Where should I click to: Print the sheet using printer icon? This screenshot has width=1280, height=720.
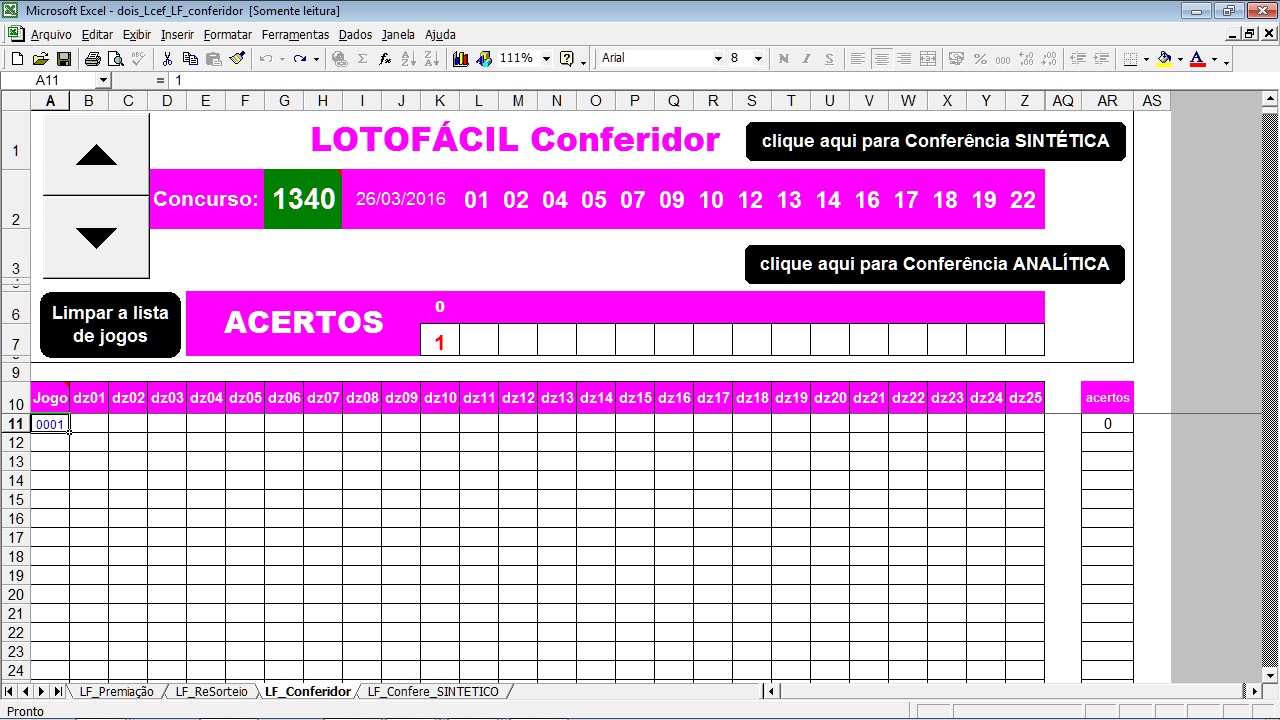coord(92,59)
